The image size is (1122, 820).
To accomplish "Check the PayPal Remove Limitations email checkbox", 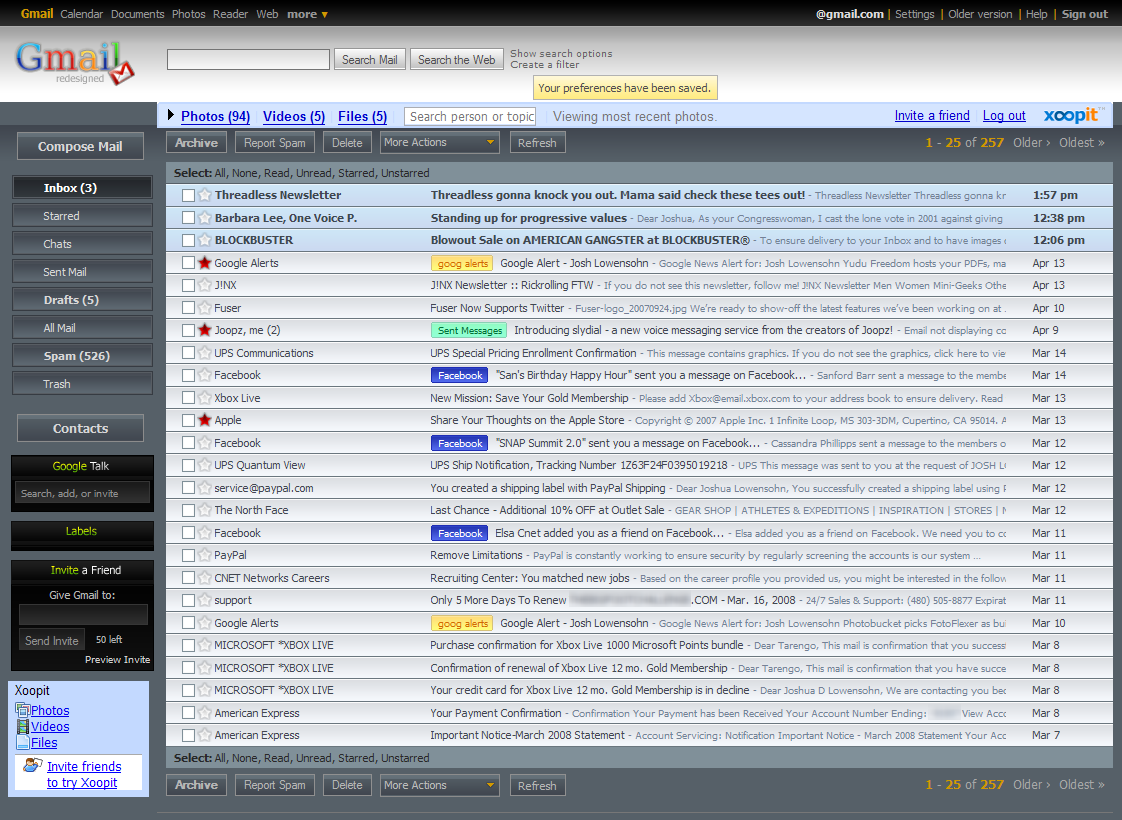I will (188, 555).
